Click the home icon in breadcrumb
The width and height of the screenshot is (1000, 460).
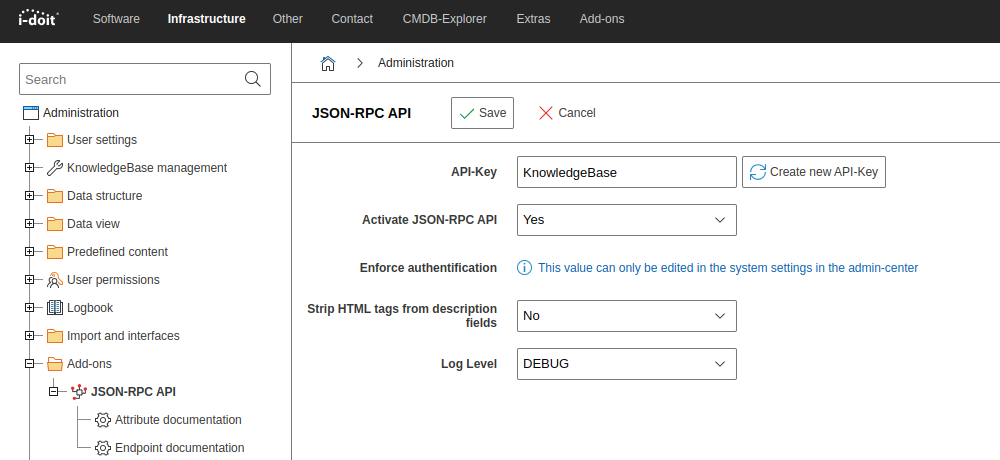[x=327, y=63]
